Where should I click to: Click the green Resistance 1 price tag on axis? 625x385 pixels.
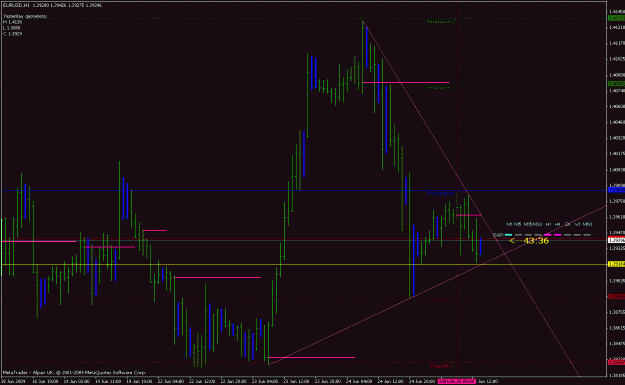click(616, 84)
